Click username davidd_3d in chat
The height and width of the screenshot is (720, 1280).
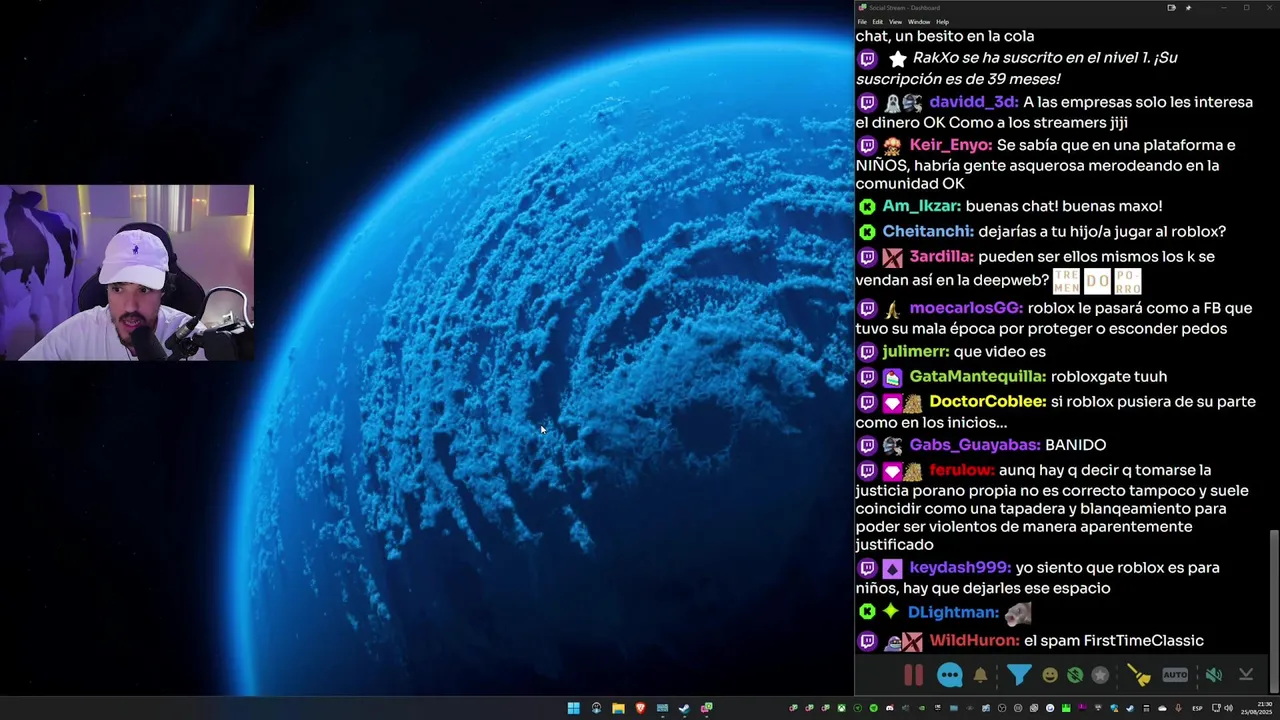coord(973,102)
